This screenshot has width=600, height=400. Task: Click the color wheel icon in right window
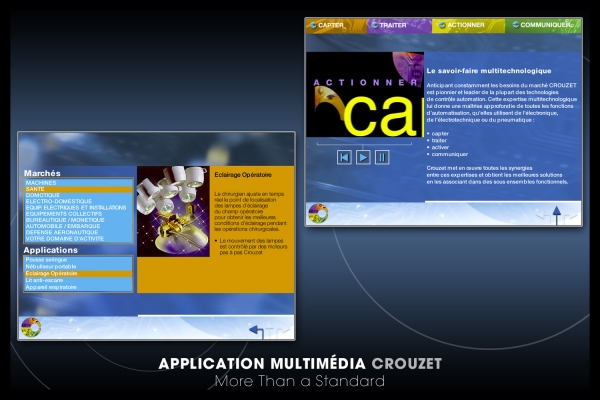tap(318, 213)
